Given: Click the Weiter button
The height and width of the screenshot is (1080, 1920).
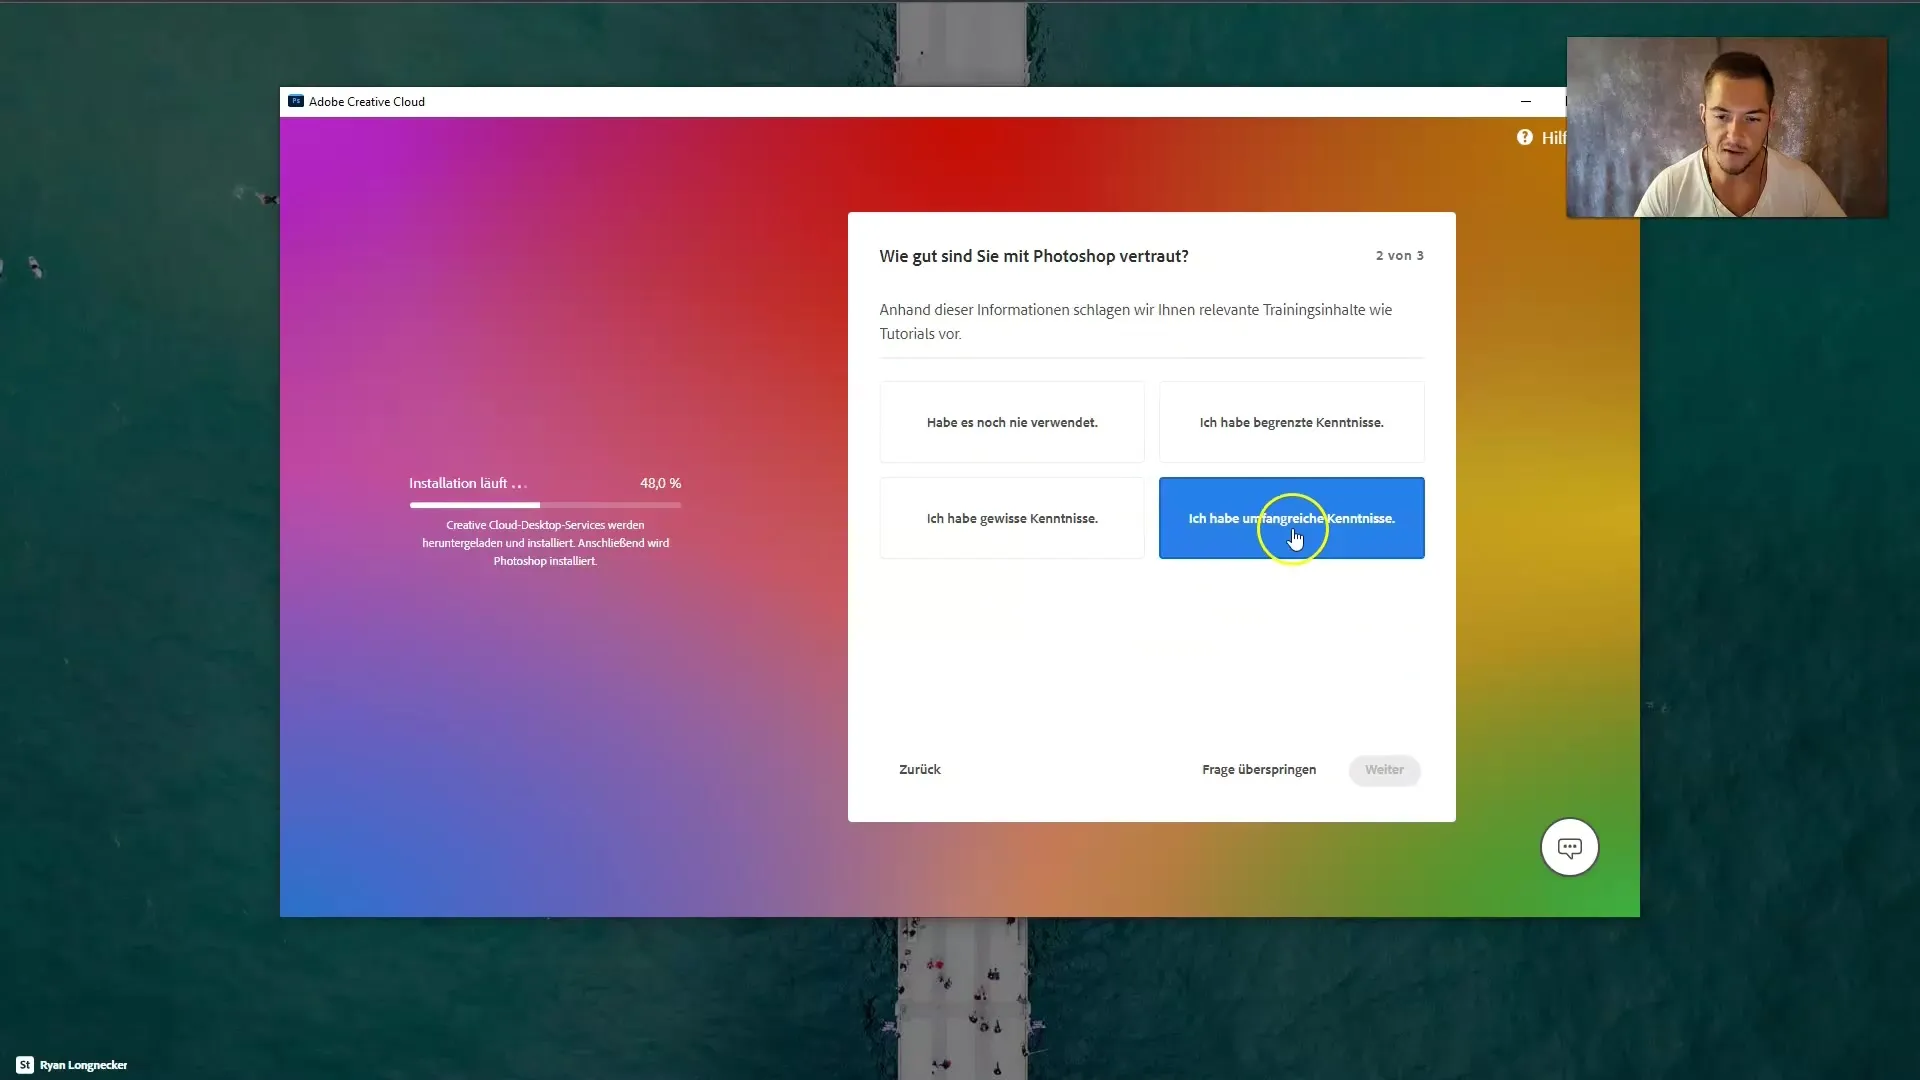Looking at the screenshot, I should (x=1384, y=769).
